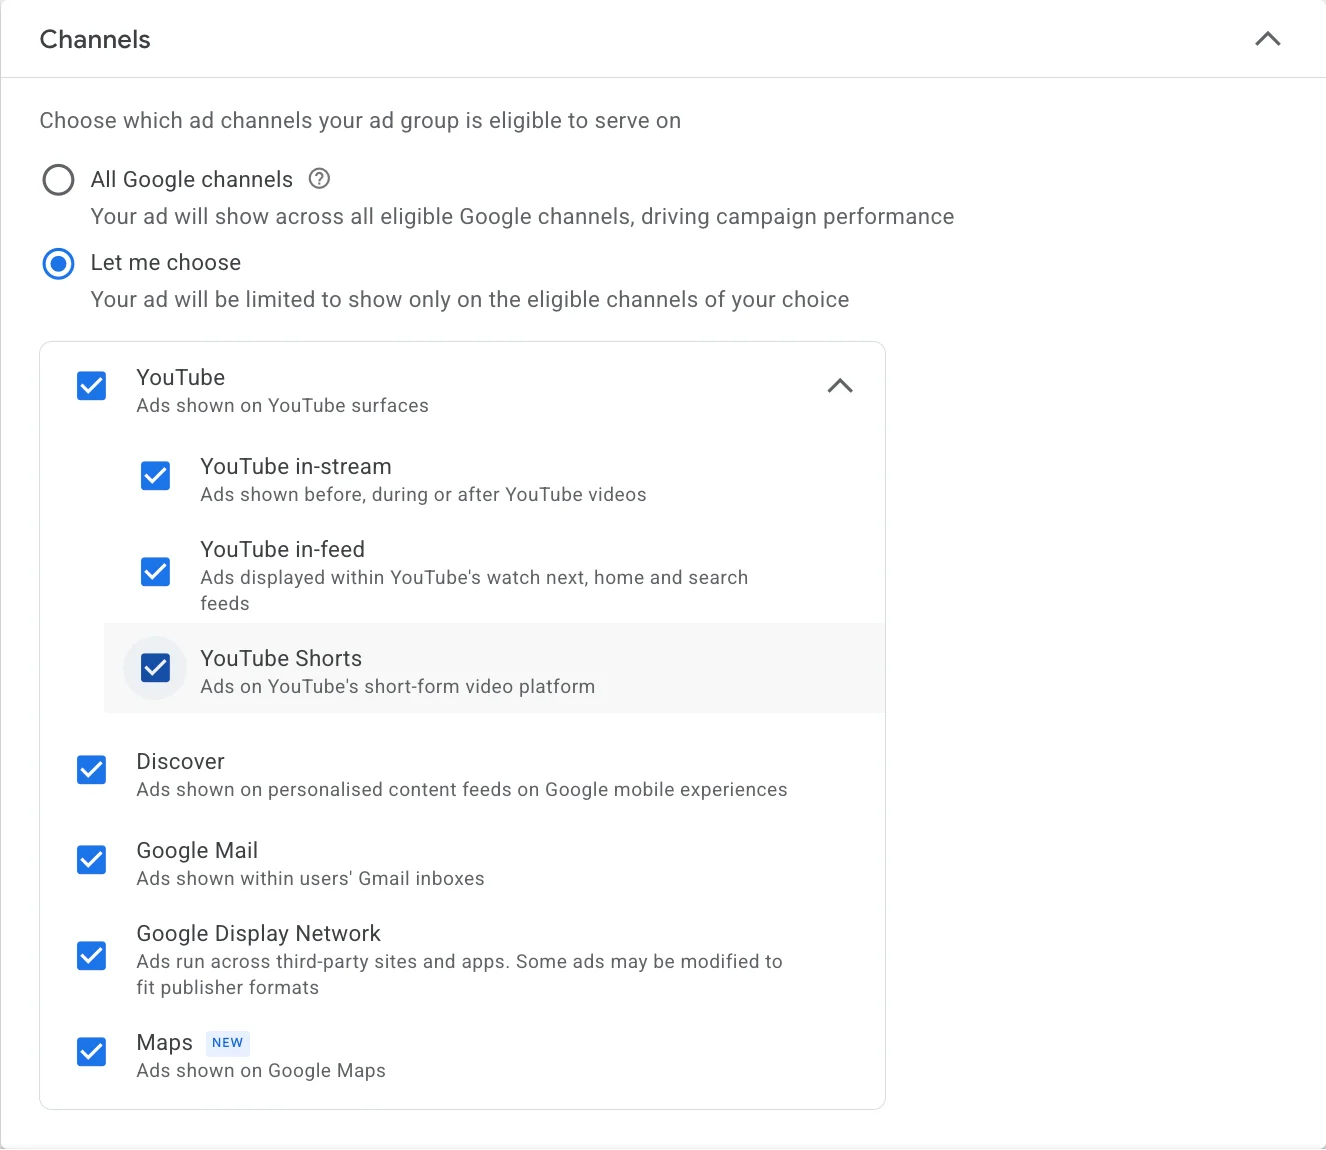
Task: Collapse the YouTube sub-options chevron
Action: [840, 386]
